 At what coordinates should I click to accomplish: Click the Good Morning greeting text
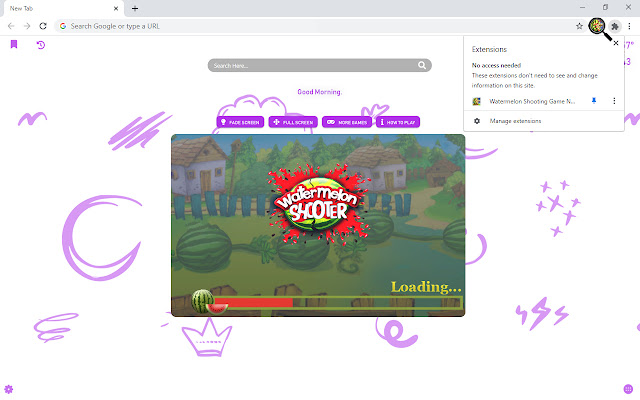click(x=320, y=92)
